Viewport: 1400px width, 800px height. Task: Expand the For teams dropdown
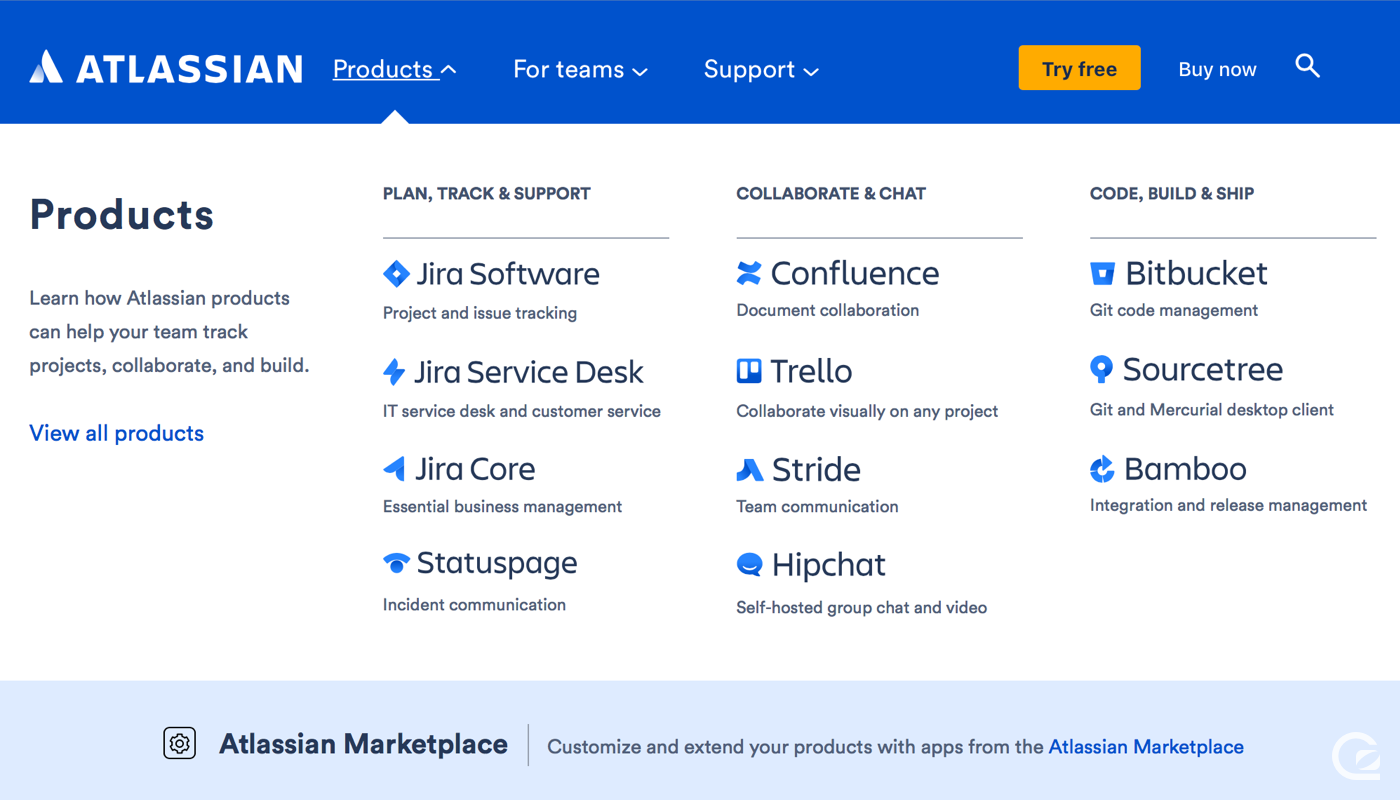[x=580, y=69]
